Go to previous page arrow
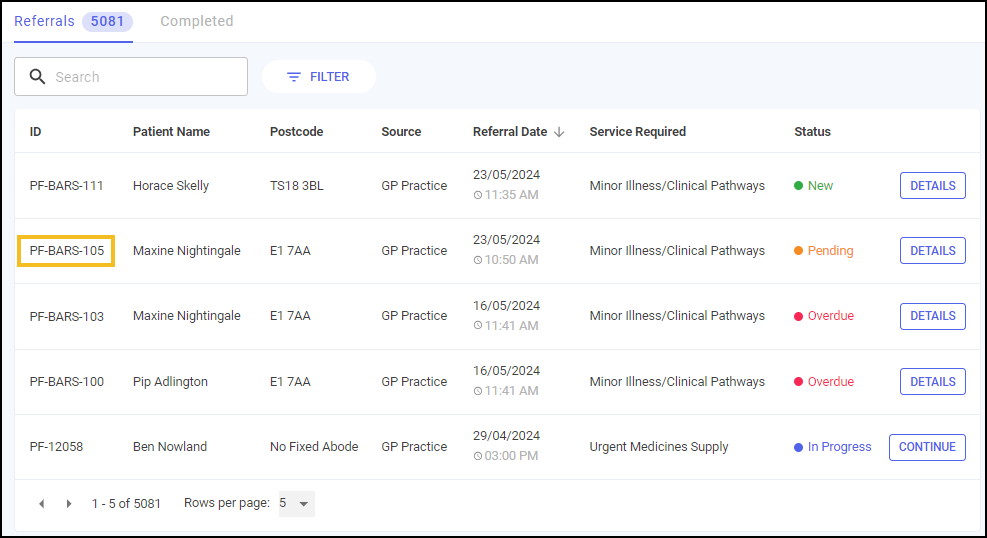Screen dimensions: 987x538 (42, 503)
